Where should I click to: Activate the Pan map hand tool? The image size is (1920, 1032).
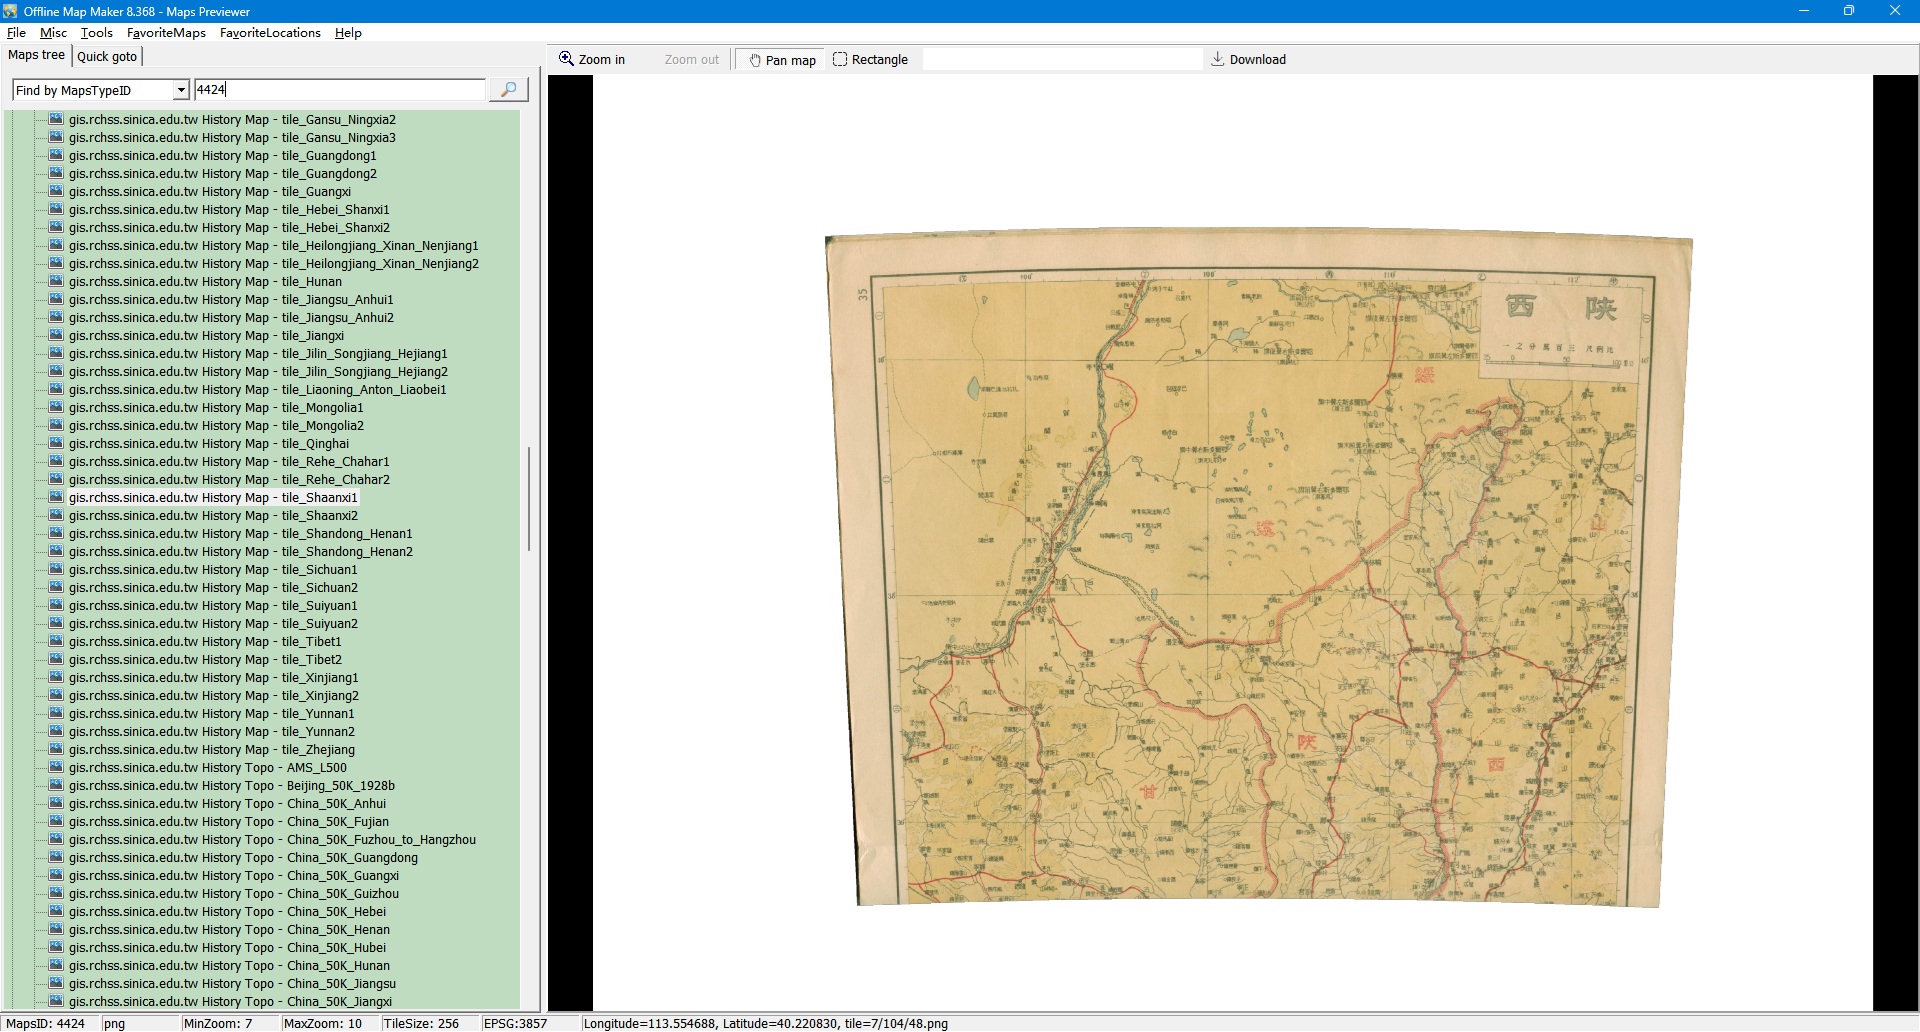click(782, 60)
